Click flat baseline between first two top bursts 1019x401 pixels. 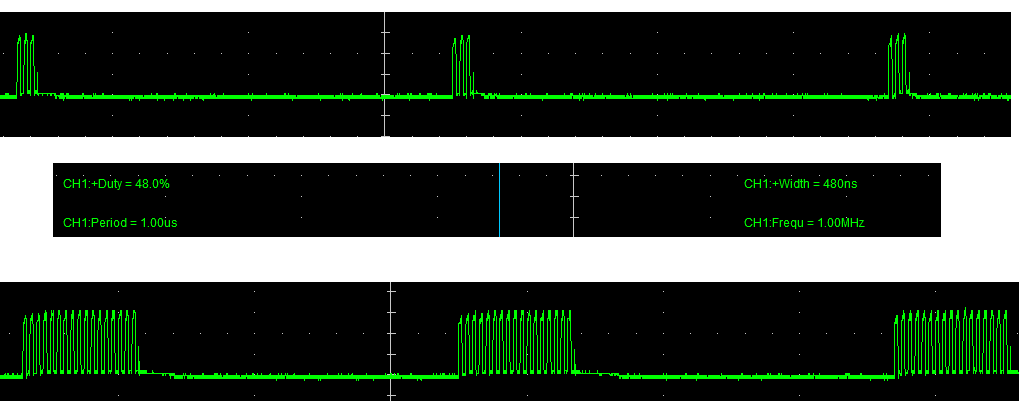click(240, 97)
